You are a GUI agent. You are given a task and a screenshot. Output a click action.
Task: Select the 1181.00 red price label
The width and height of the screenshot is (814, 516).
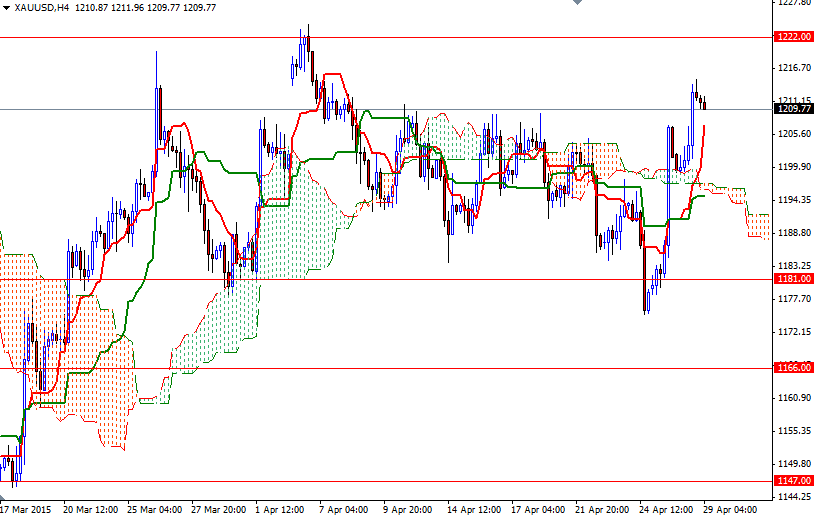coord(793,280)
